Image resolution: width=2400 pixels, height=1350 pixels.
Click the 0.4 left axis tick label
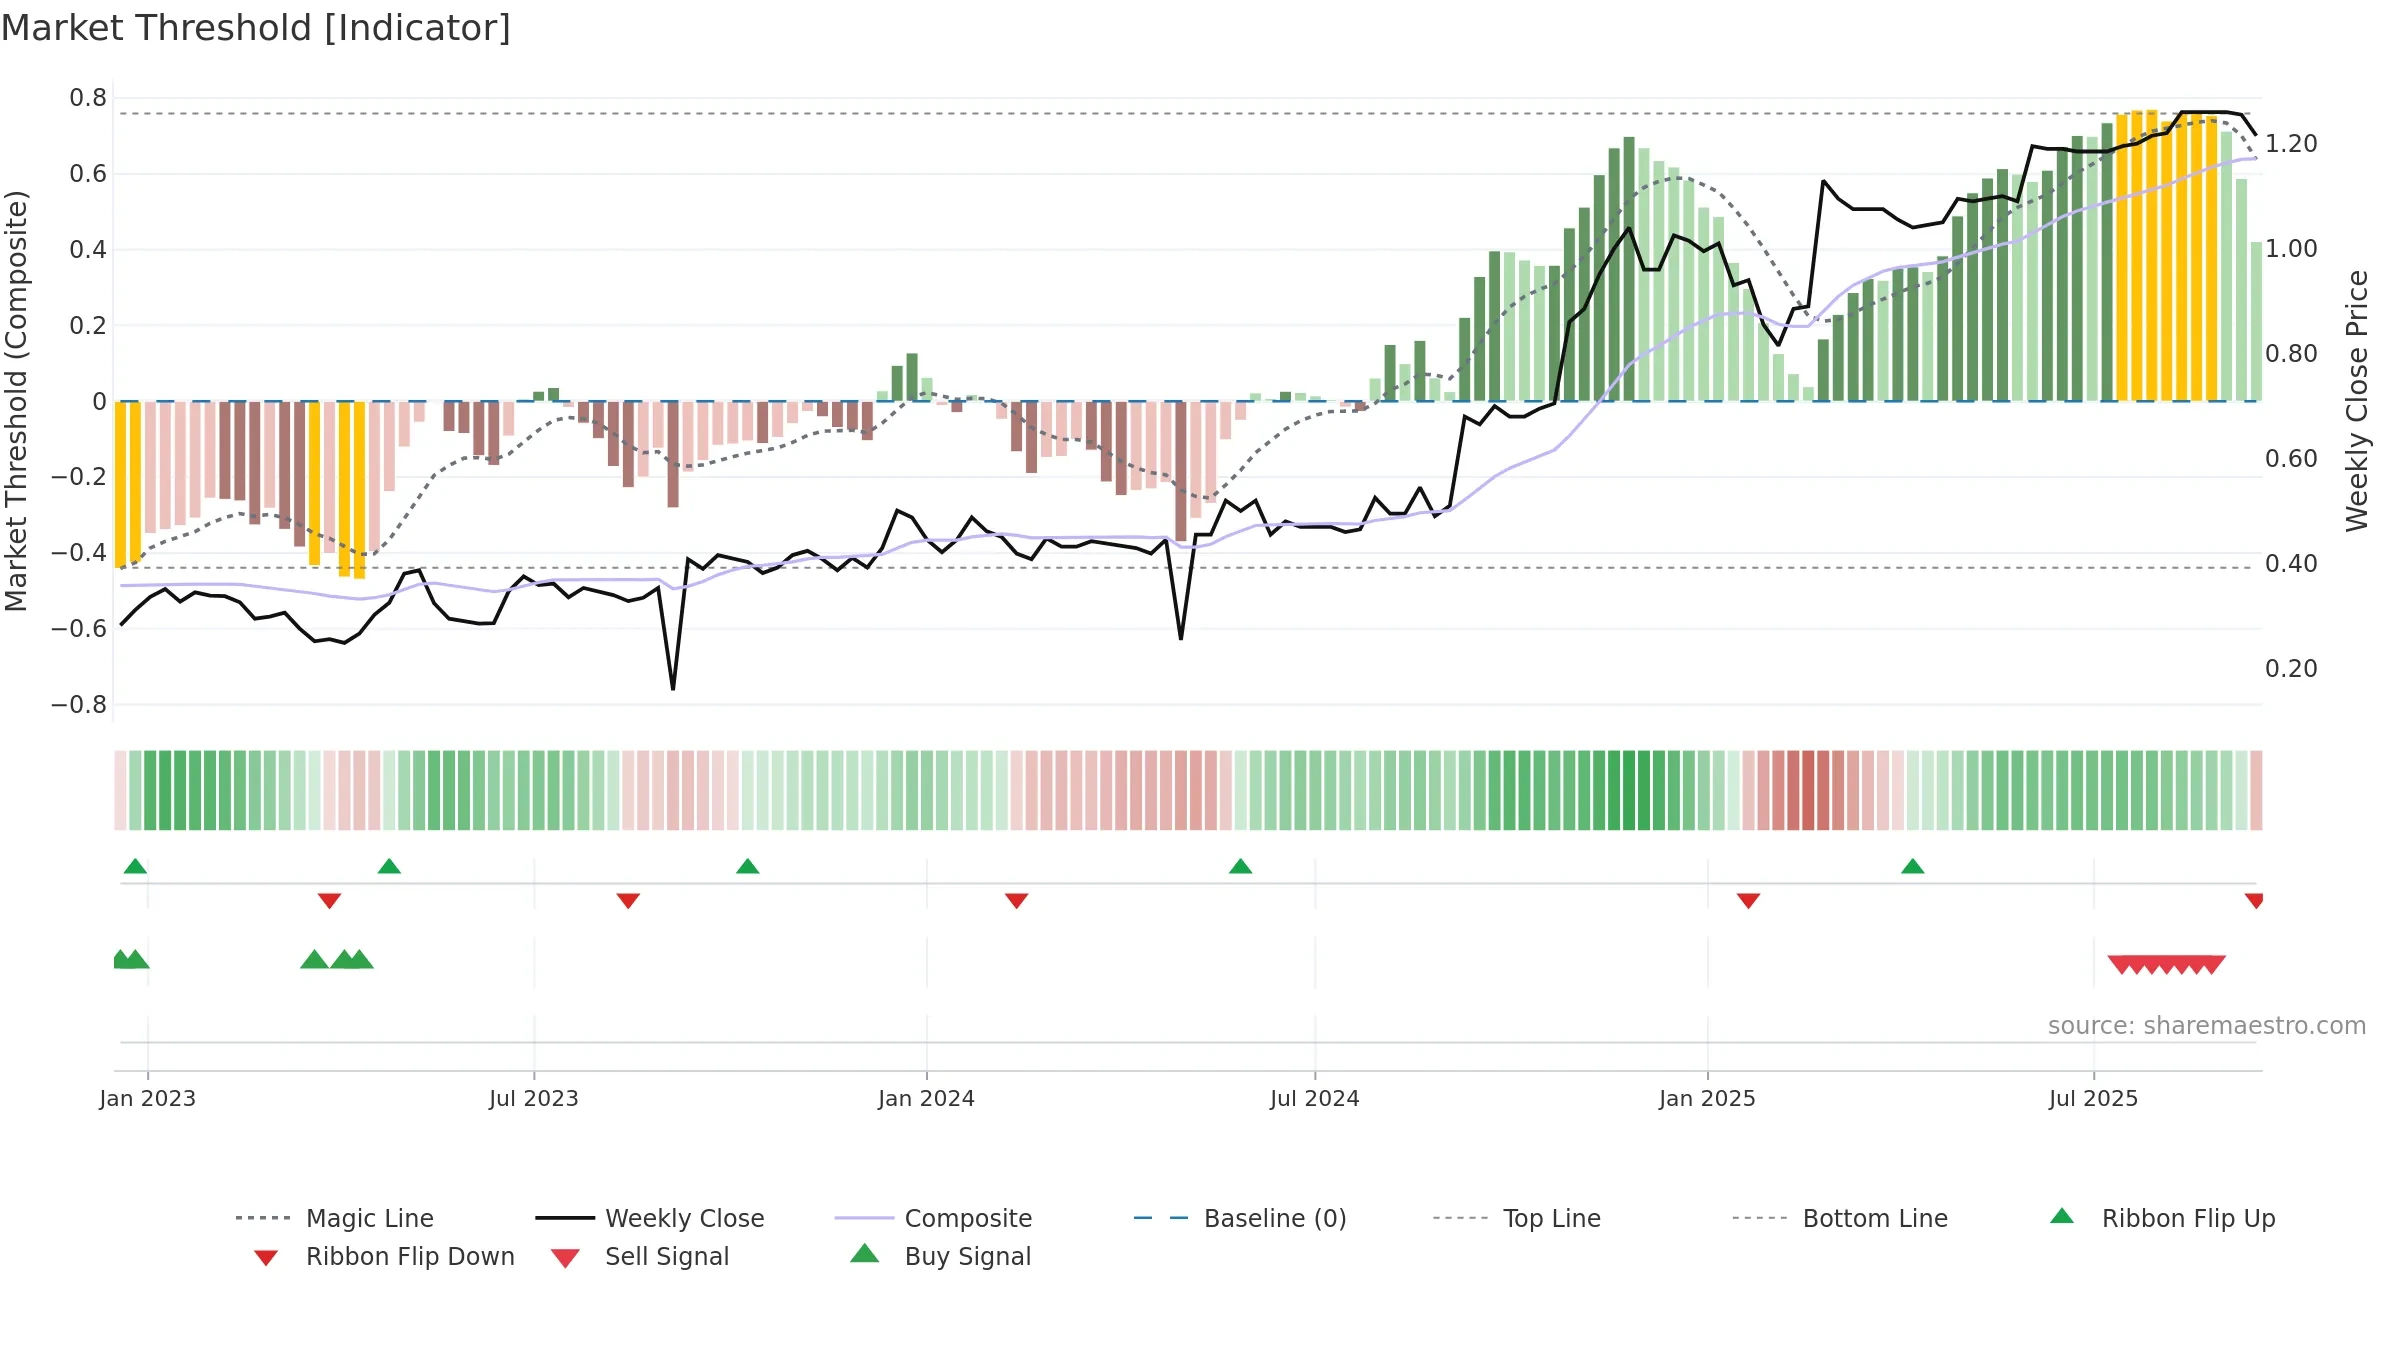coord(88,250)
